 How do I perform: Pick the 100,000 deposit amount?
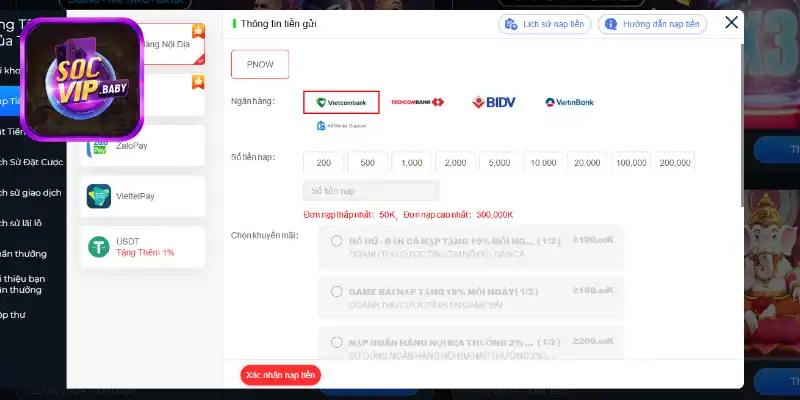coord(631,163)
